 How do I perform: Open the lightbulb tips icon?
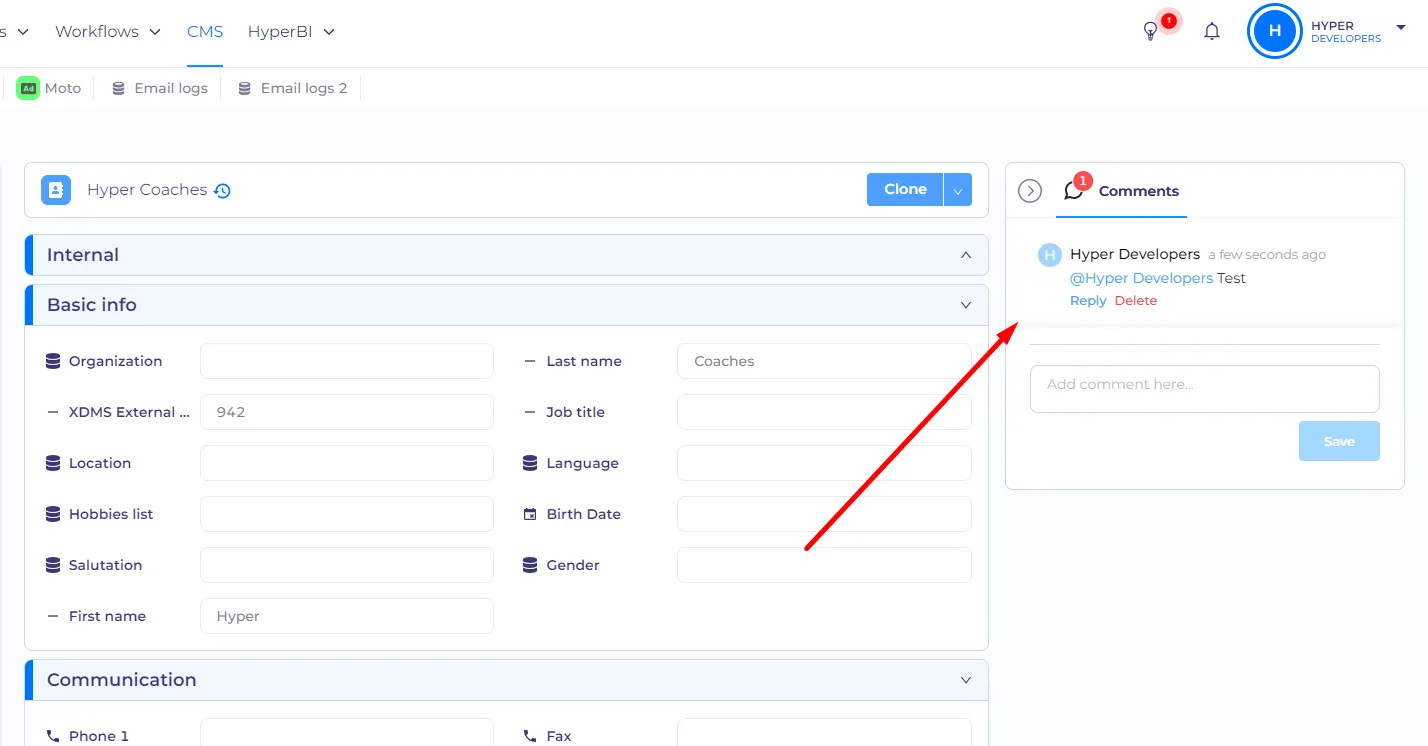tap(1150, 32)
